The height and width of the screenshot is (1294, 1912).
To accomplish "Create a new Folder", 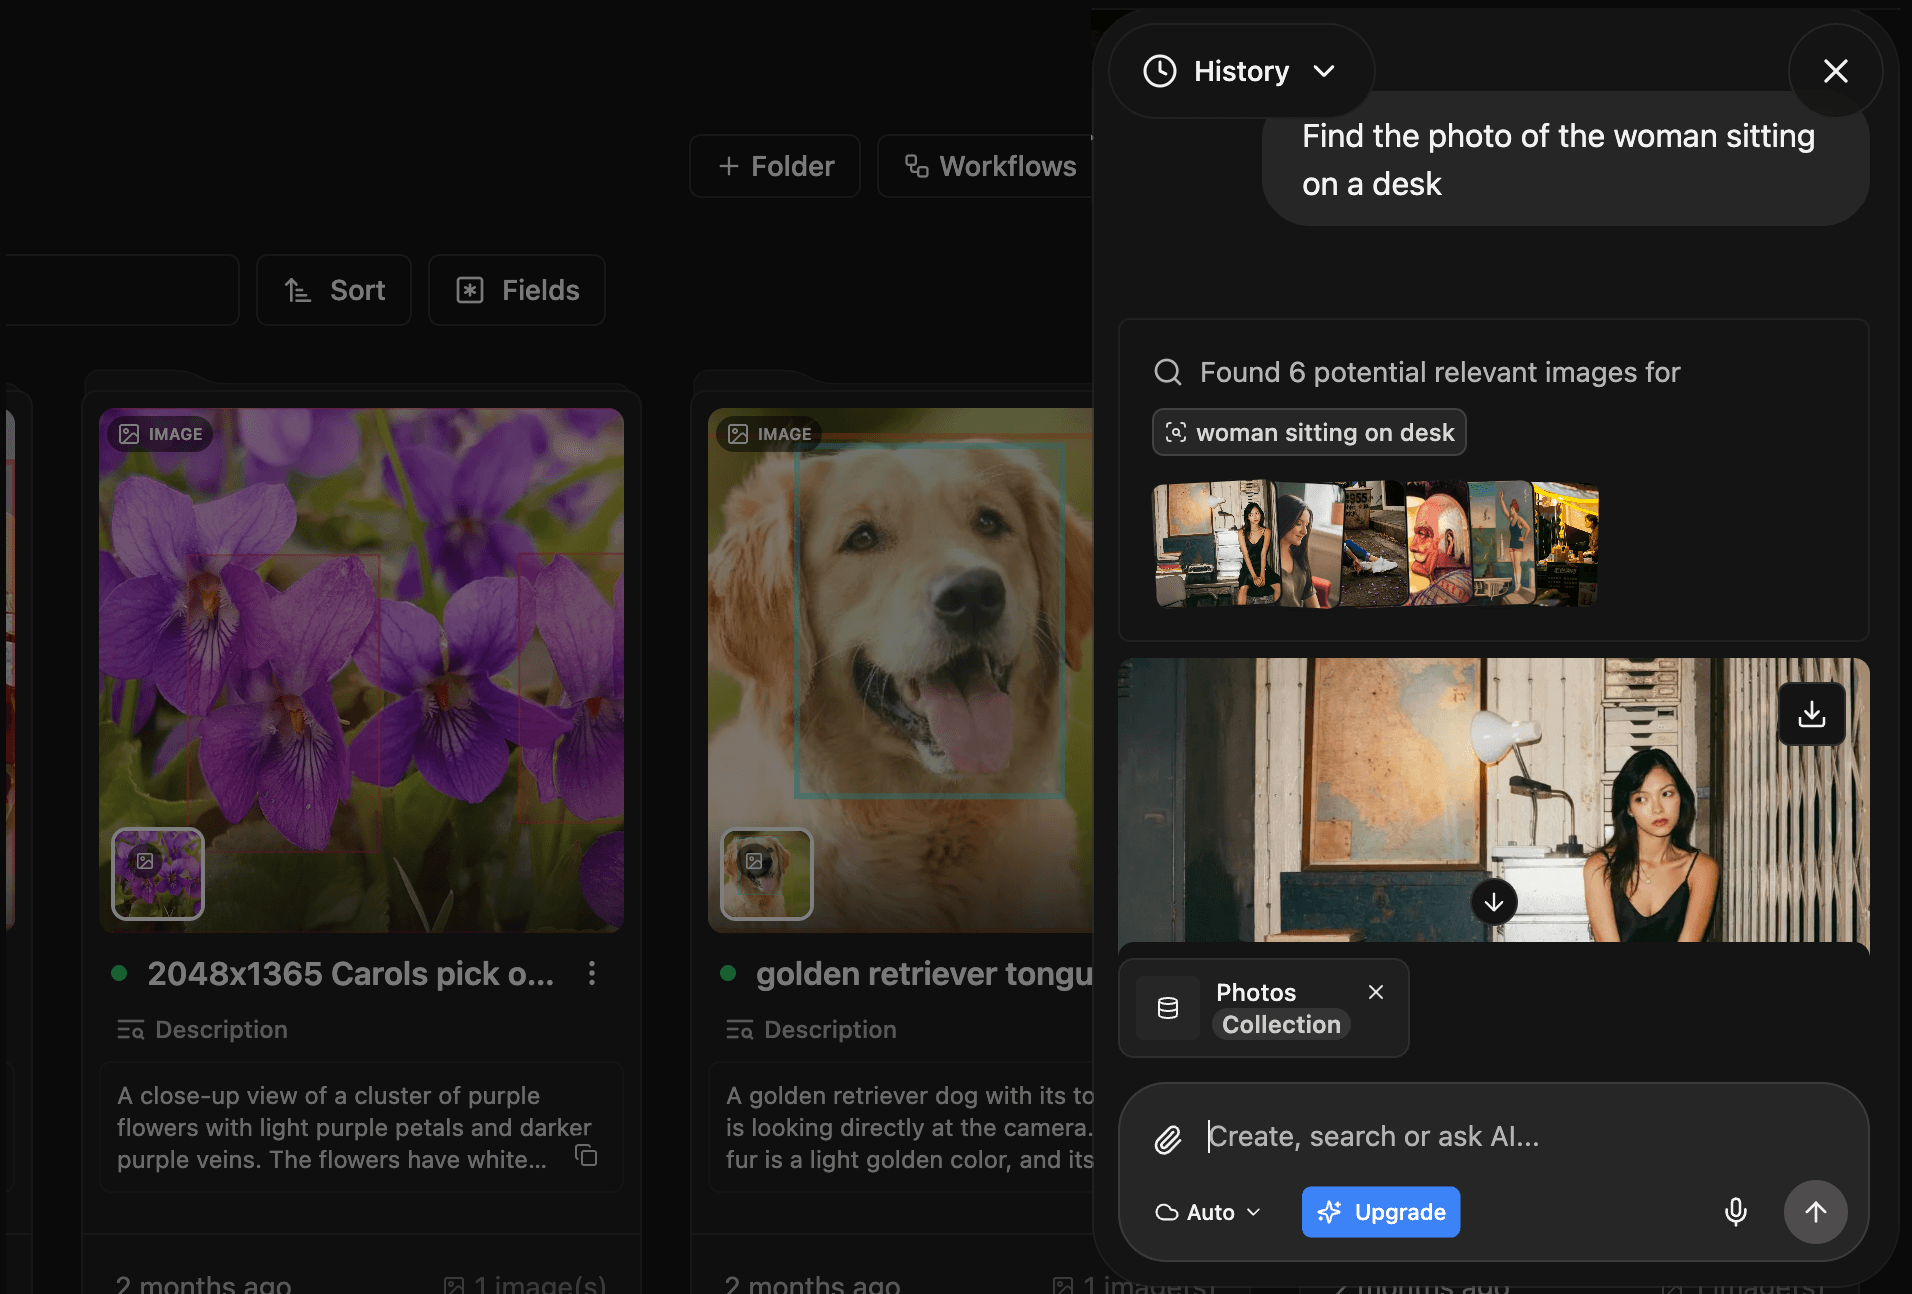I will click(x=774, y=166).
